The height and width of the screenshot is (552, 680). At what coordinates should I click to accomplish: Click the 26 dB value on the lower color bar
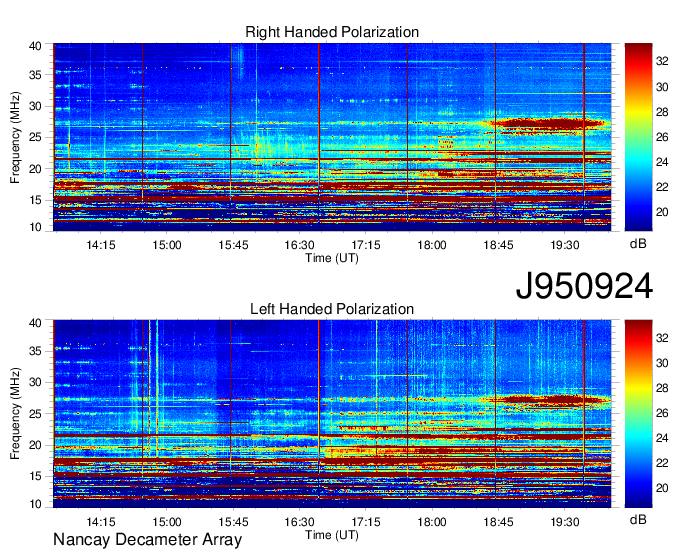662,413
